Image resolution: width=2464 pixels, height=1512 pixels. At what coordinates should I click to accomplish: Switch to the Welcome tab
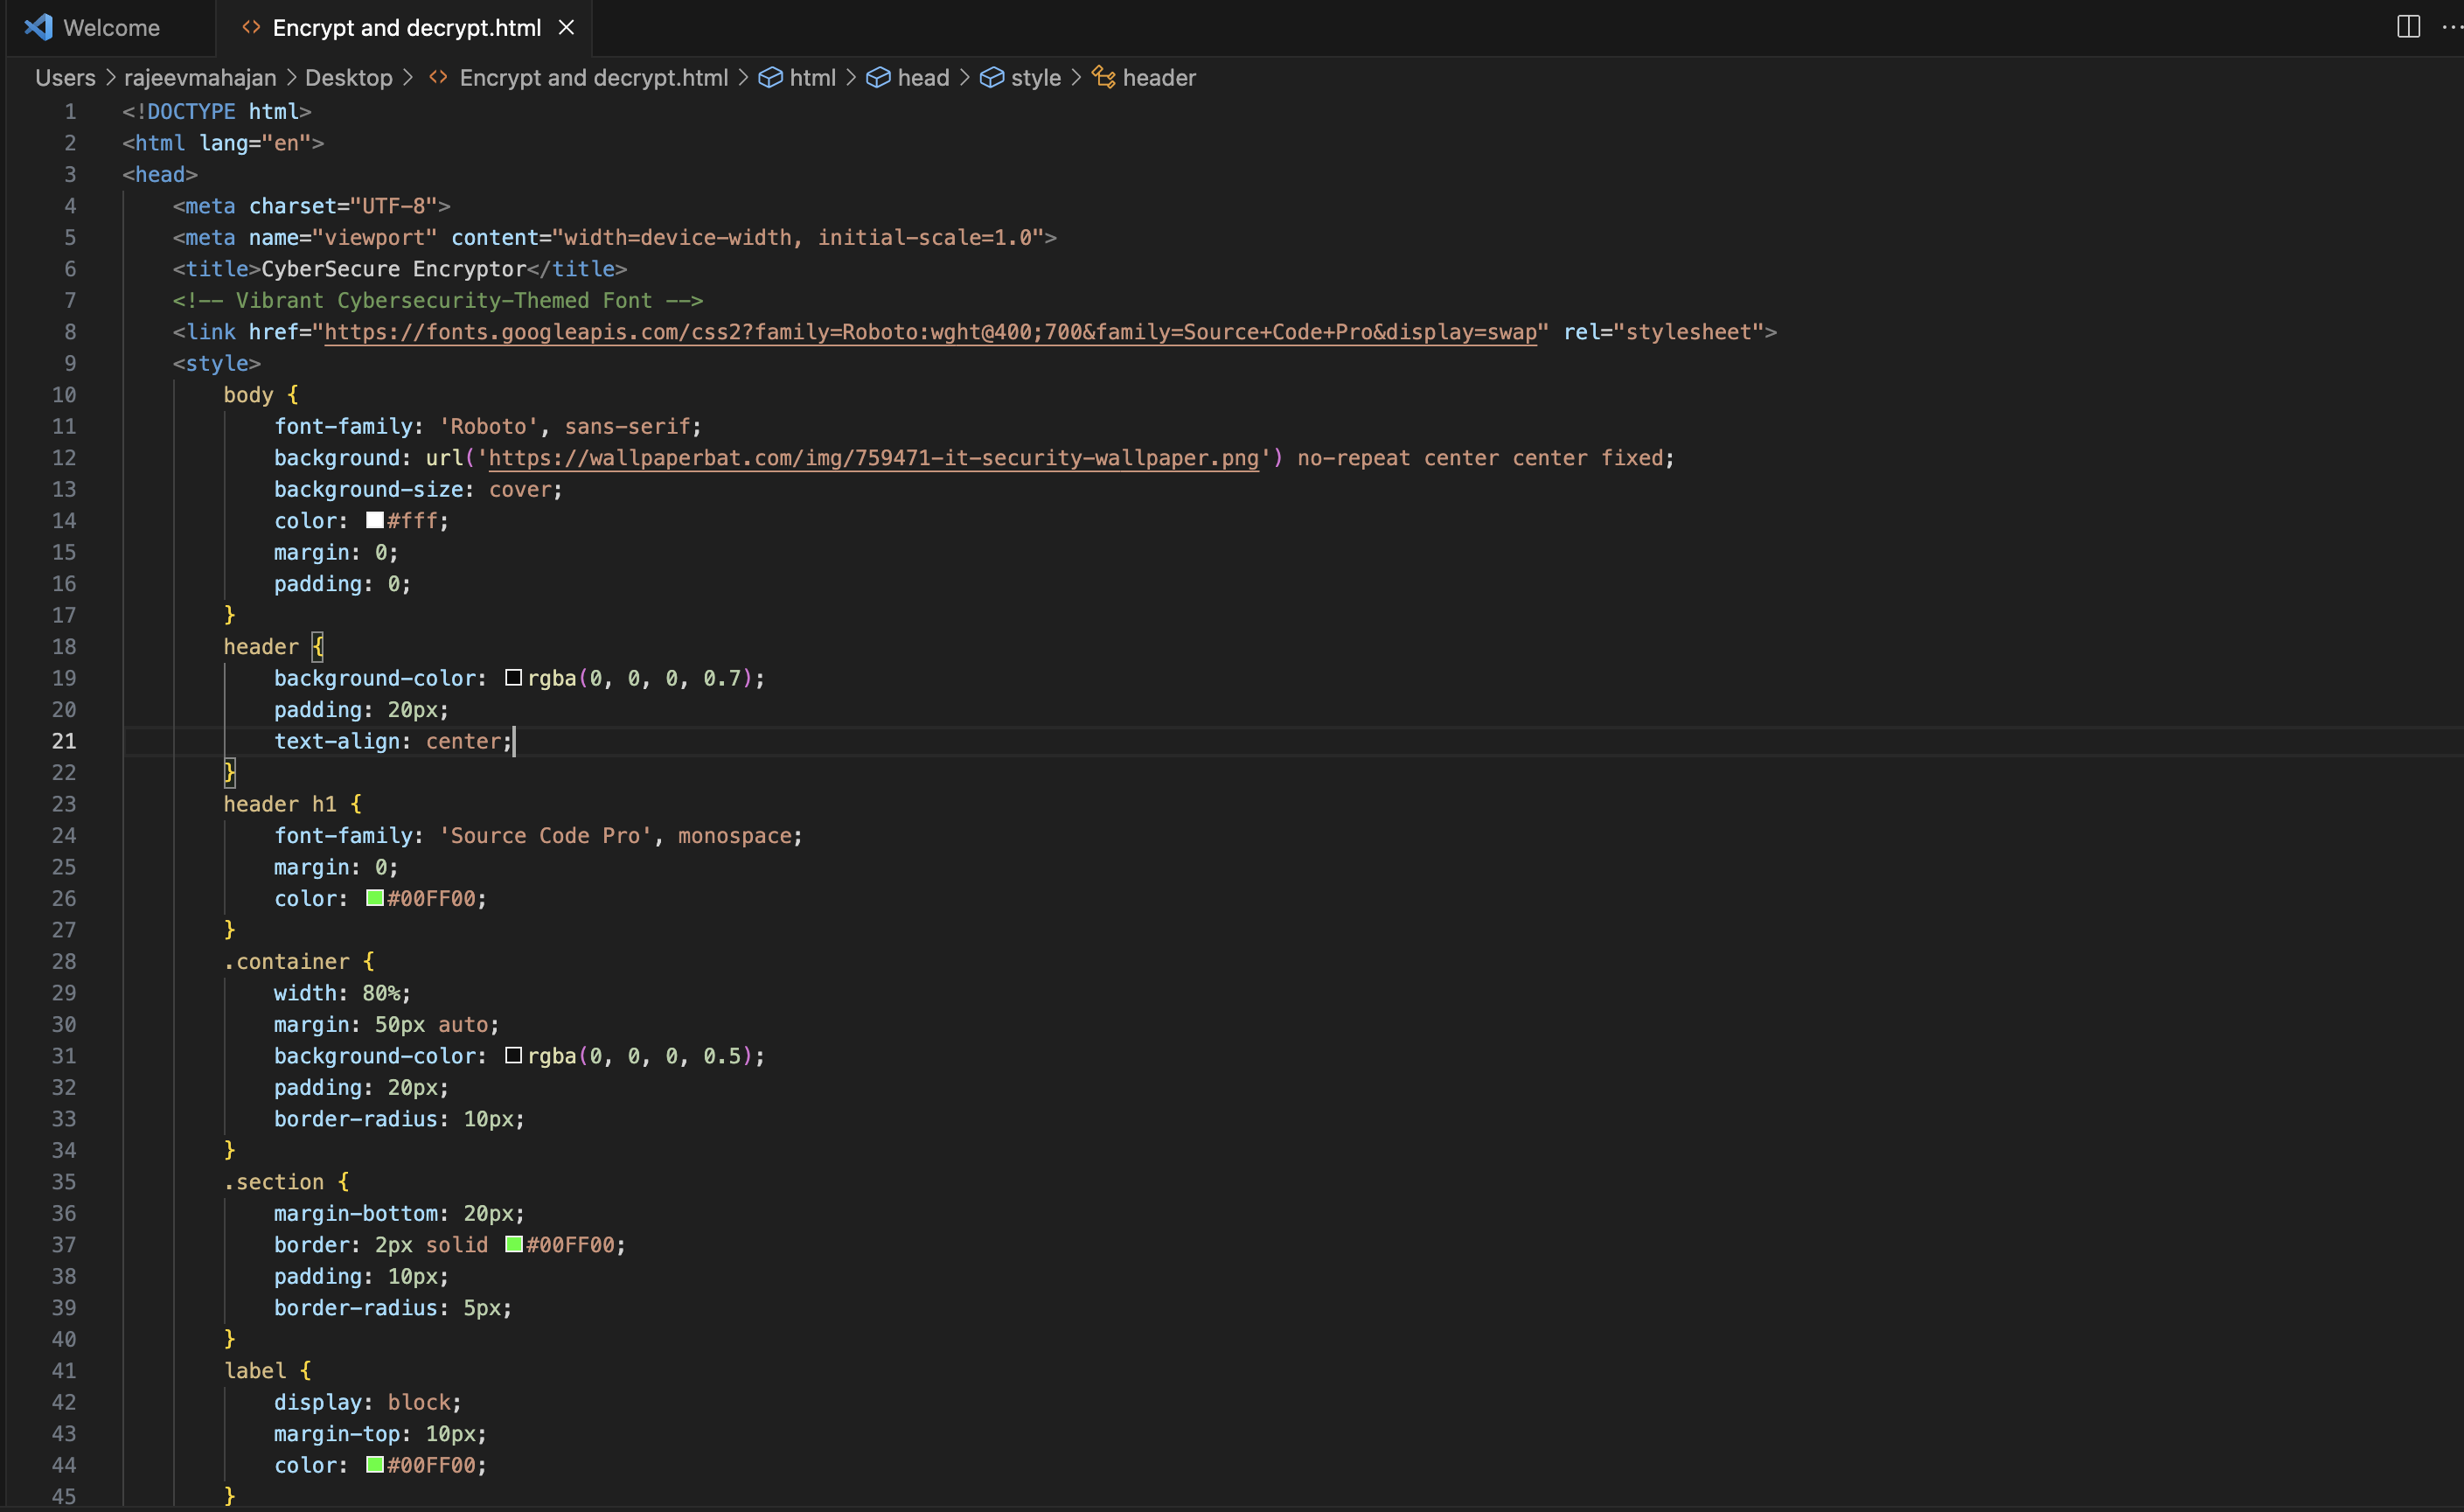(x=110, y=27)
